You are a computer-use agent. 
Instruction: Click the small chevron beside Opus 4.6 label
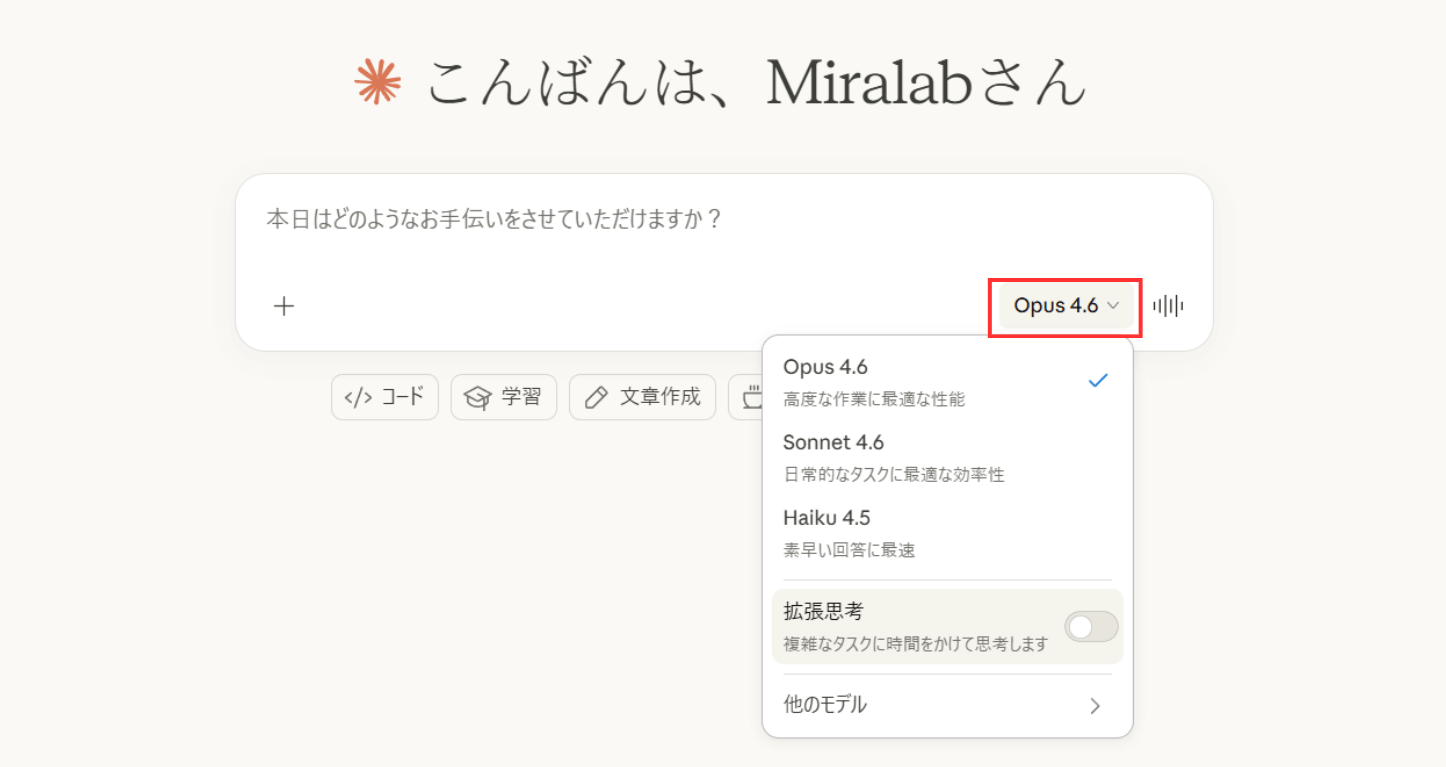coord(1113,306)
